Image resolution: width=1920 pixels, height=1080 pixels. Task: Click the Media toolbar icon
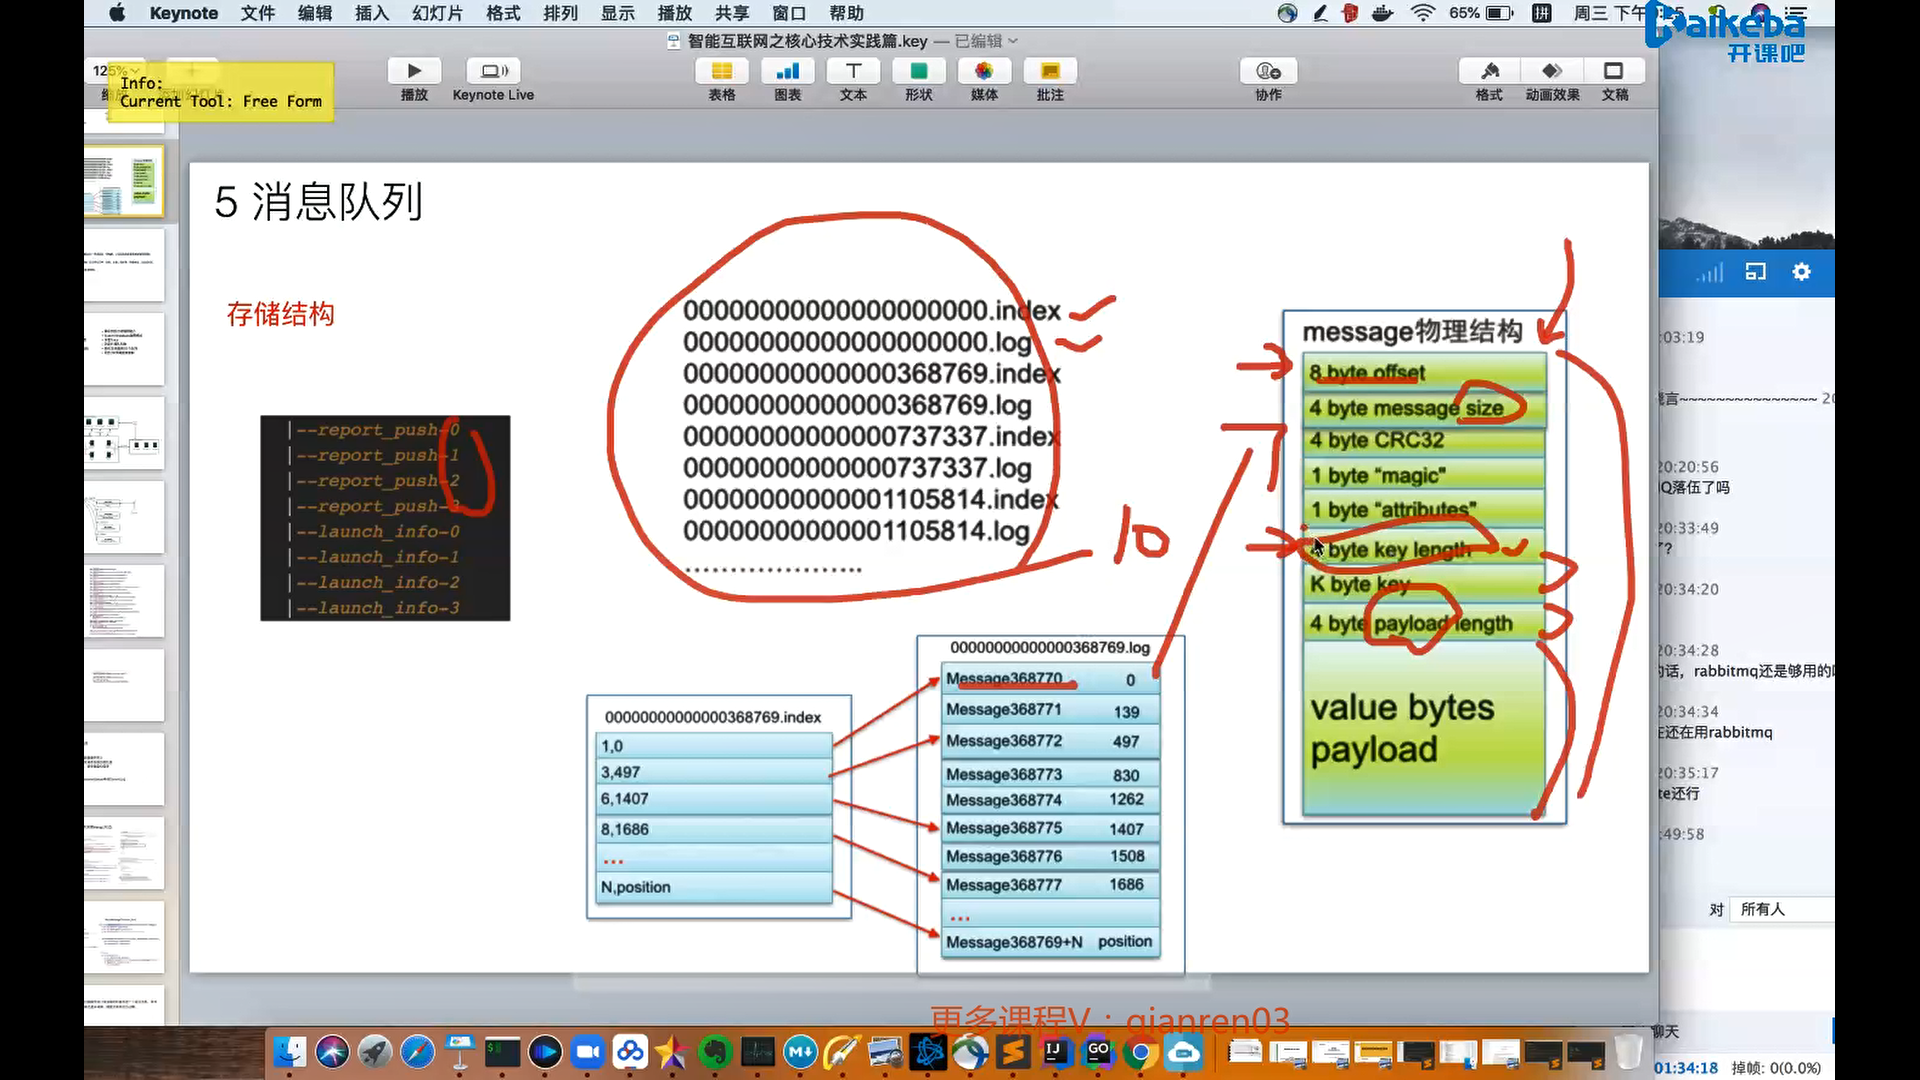tap(984, 71)
